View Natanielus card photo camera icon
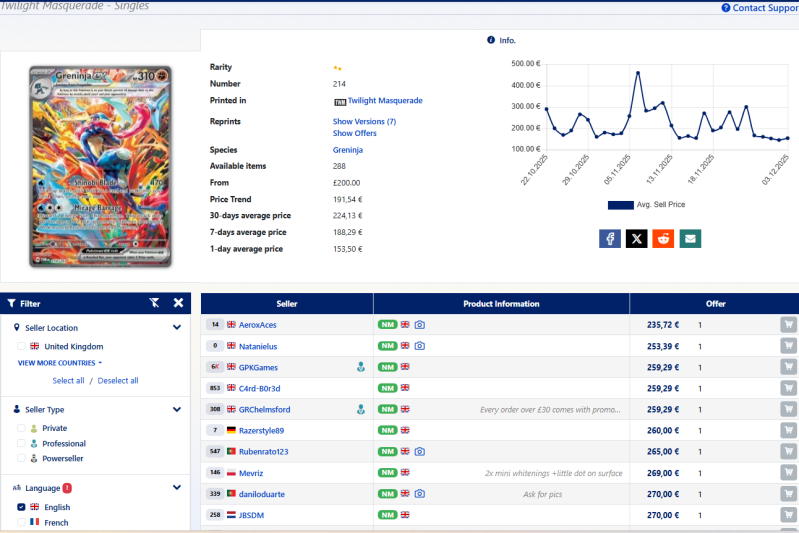This screenshot has width=799, height=533. pyautogui.click(x=419, y=345)
